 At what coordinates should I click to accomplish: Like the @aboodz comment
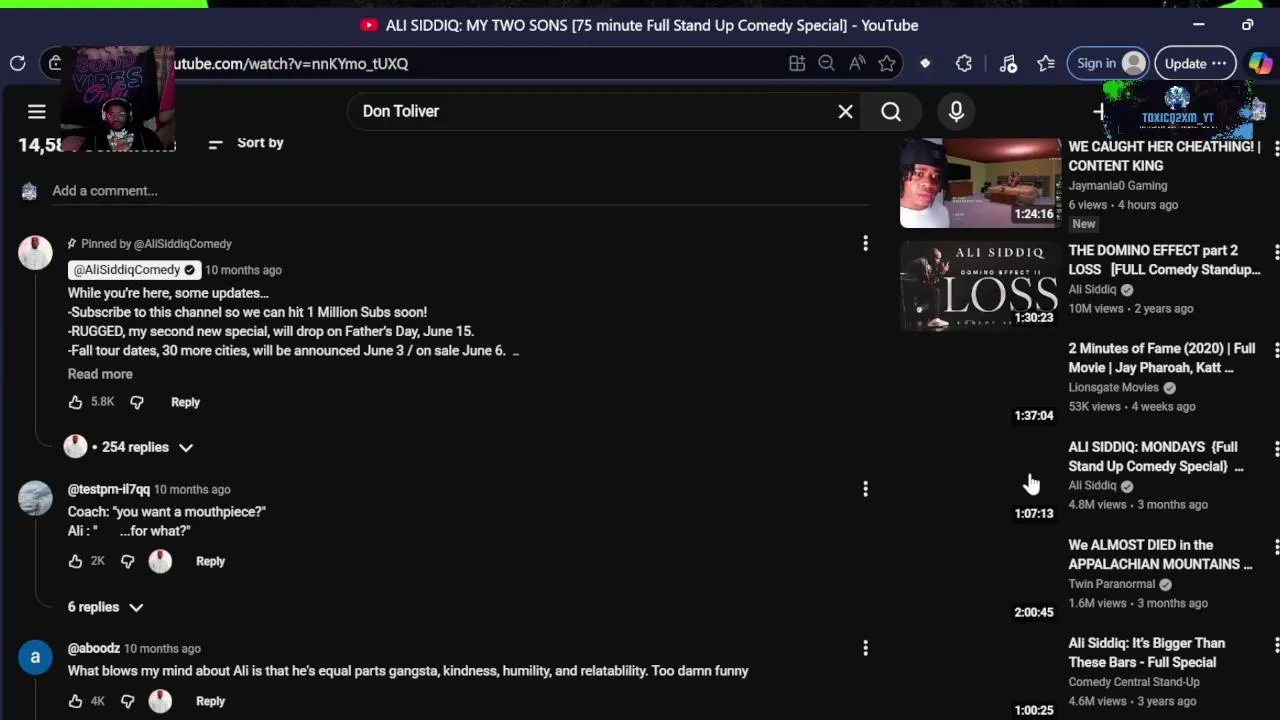pyautogui.click(x=75, y=701)
